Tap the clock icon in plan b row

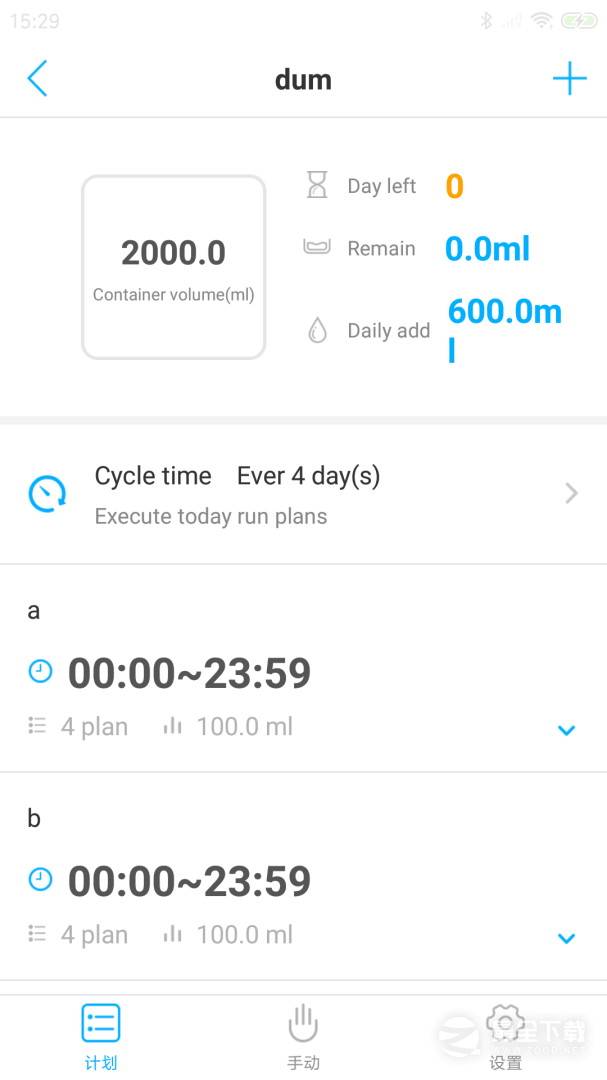tap(40, 879)
